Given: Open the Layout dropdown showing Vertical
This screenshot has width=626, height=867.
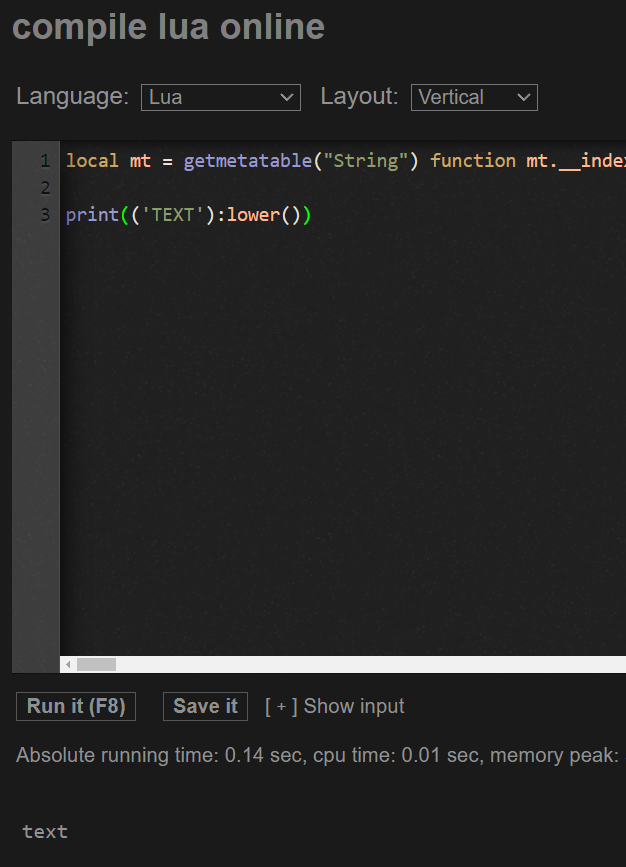Looking at the screenshot, I should click(474, 97).
